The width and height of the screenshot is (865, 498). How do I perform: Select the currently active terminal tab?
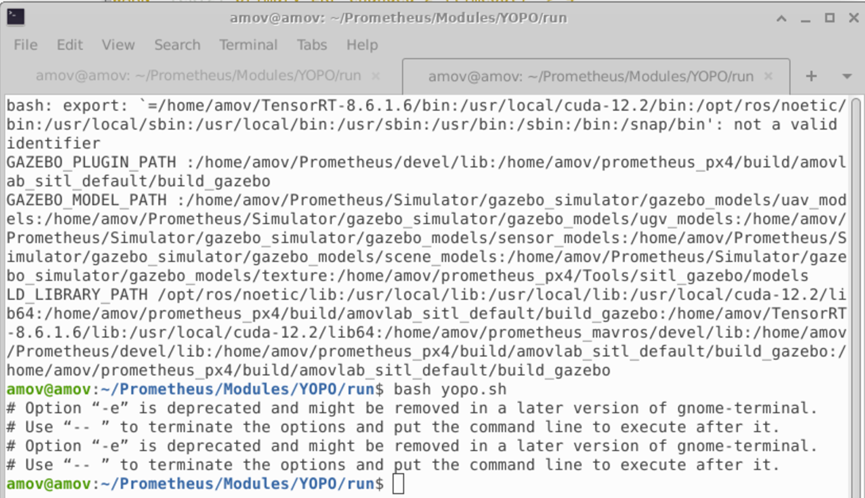[591, 76]
